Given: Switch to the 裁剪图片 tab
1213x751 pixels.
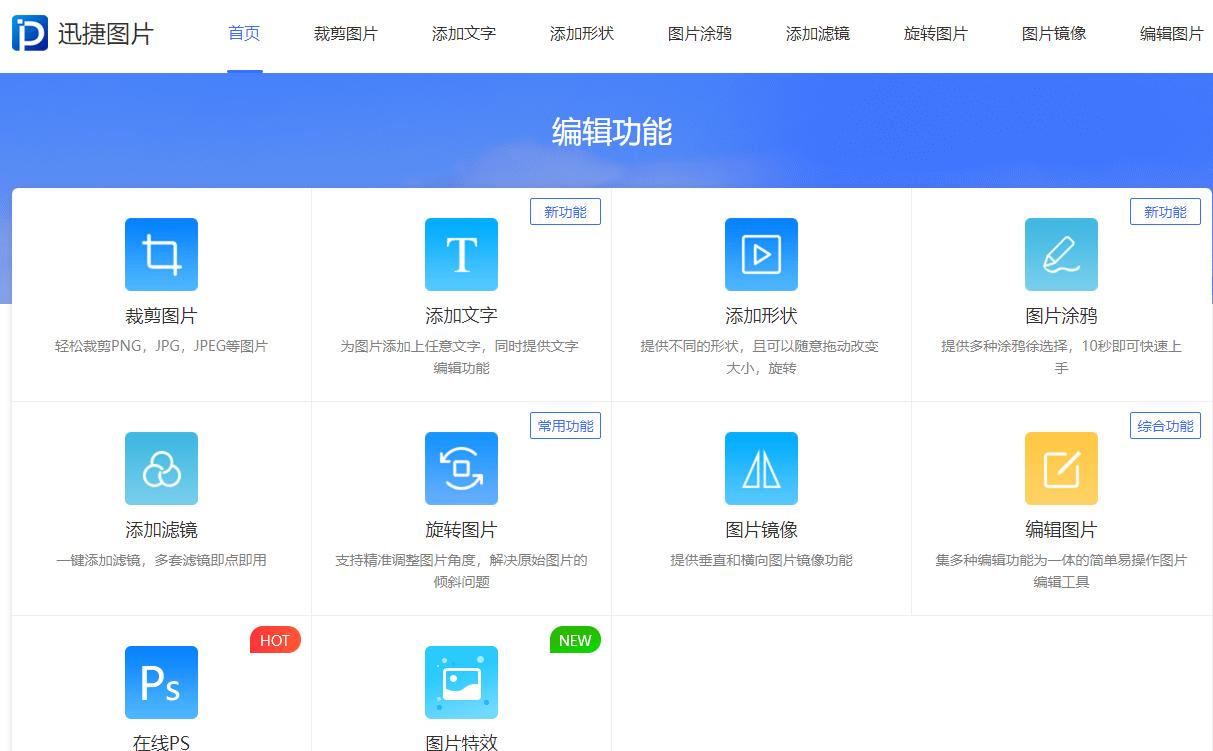Looking at the screenshot, I should click(345, 33).
